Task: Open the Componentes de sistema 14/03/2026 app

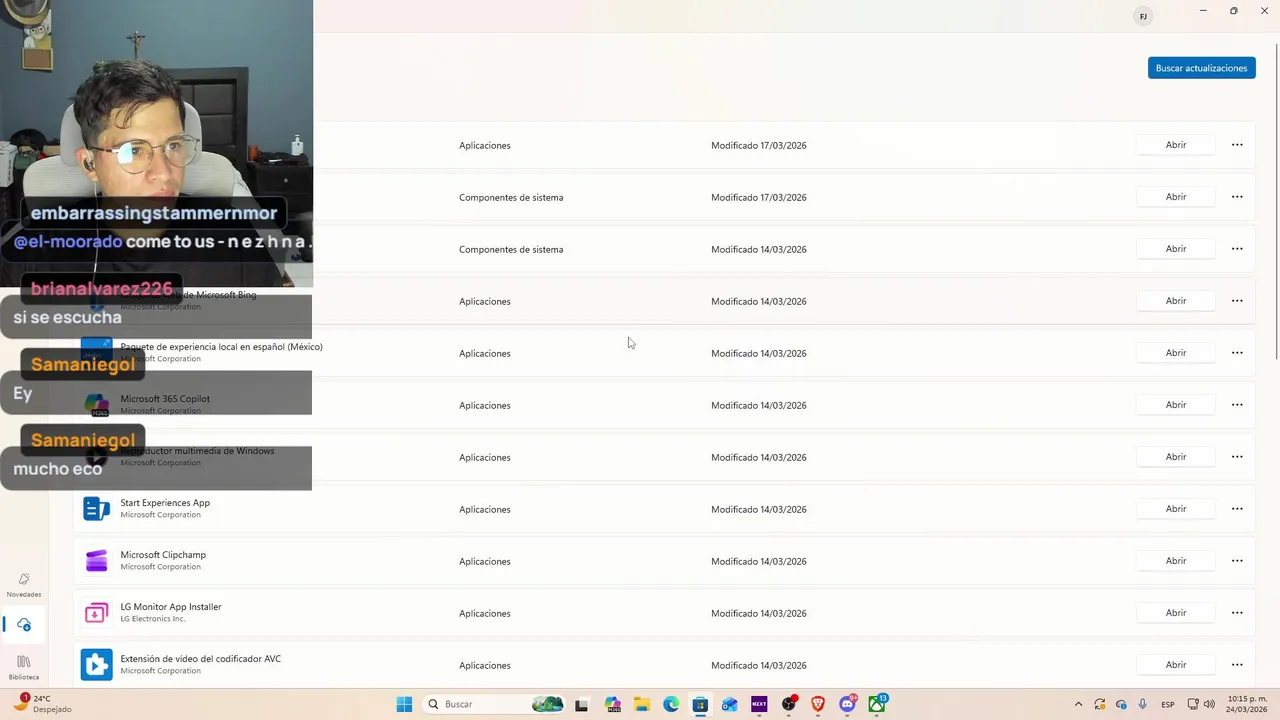Action: 1175,249
